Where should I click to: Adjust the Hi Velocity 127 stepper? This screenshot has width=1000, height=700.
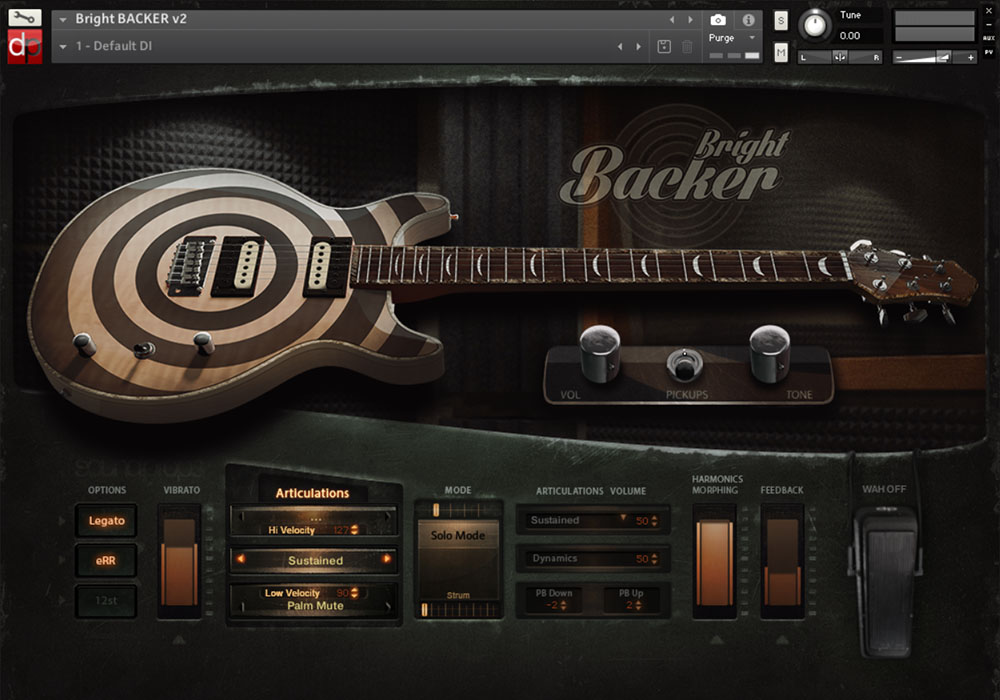tap(355, 530)
